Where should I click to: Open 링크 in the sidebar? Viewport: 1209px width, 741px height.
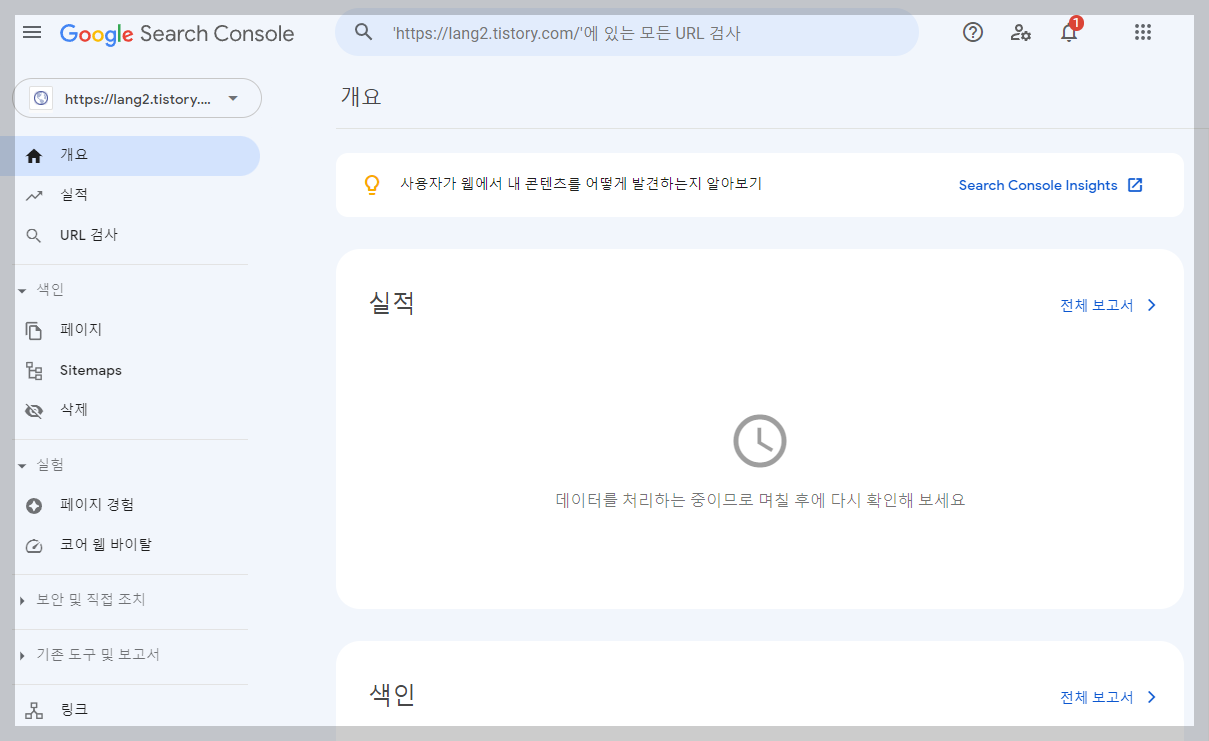coord(130,710)
